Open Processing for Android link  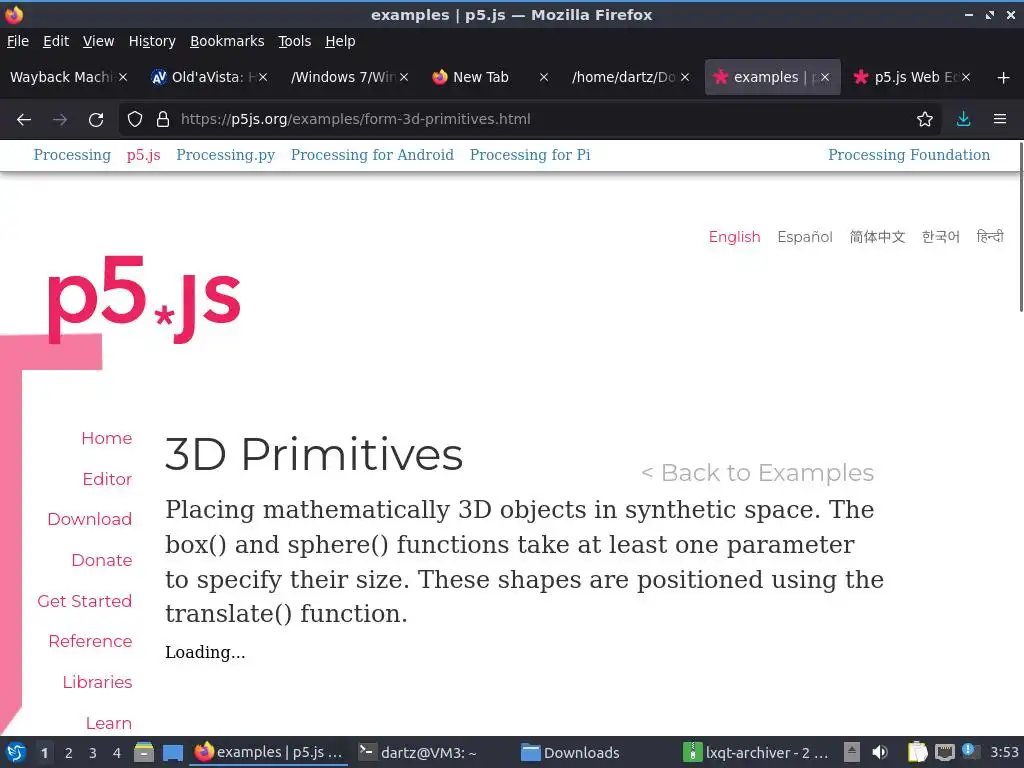click(372, 155)
